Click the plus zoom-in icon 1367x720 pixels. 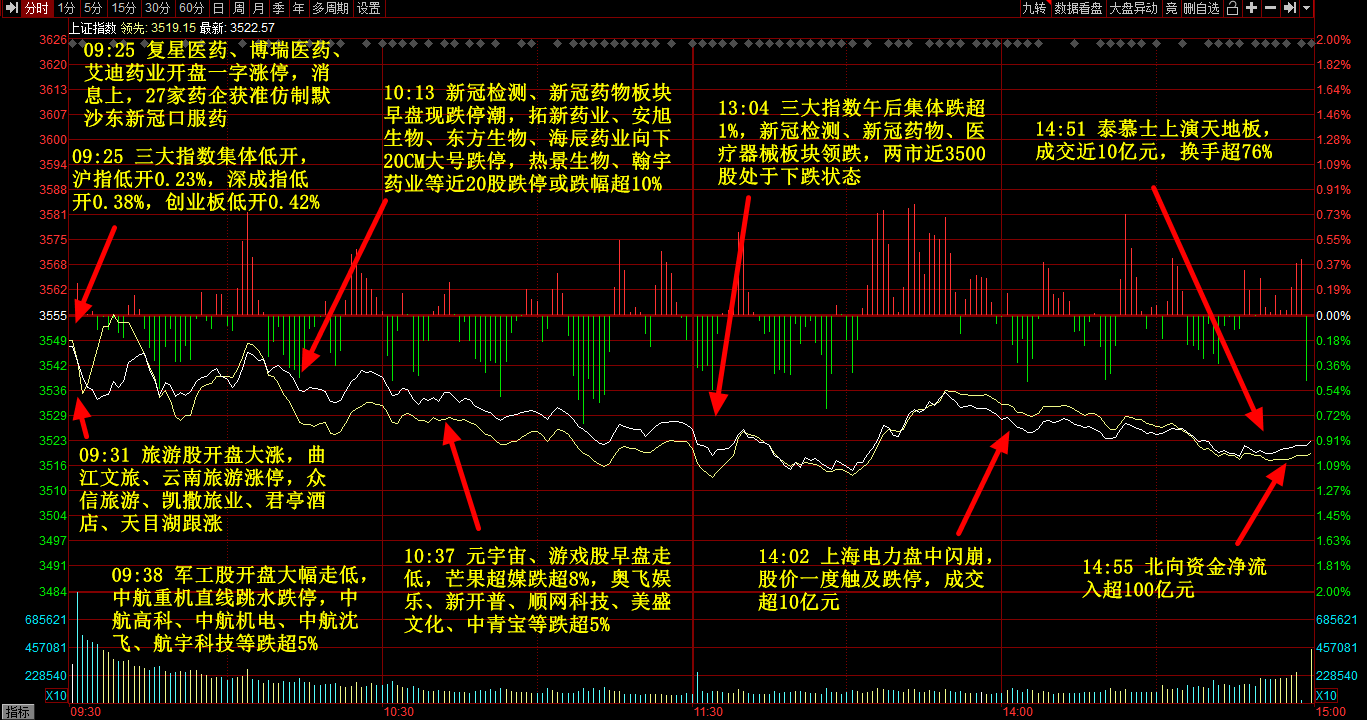pyautogui.click(x=1251, y=8)
